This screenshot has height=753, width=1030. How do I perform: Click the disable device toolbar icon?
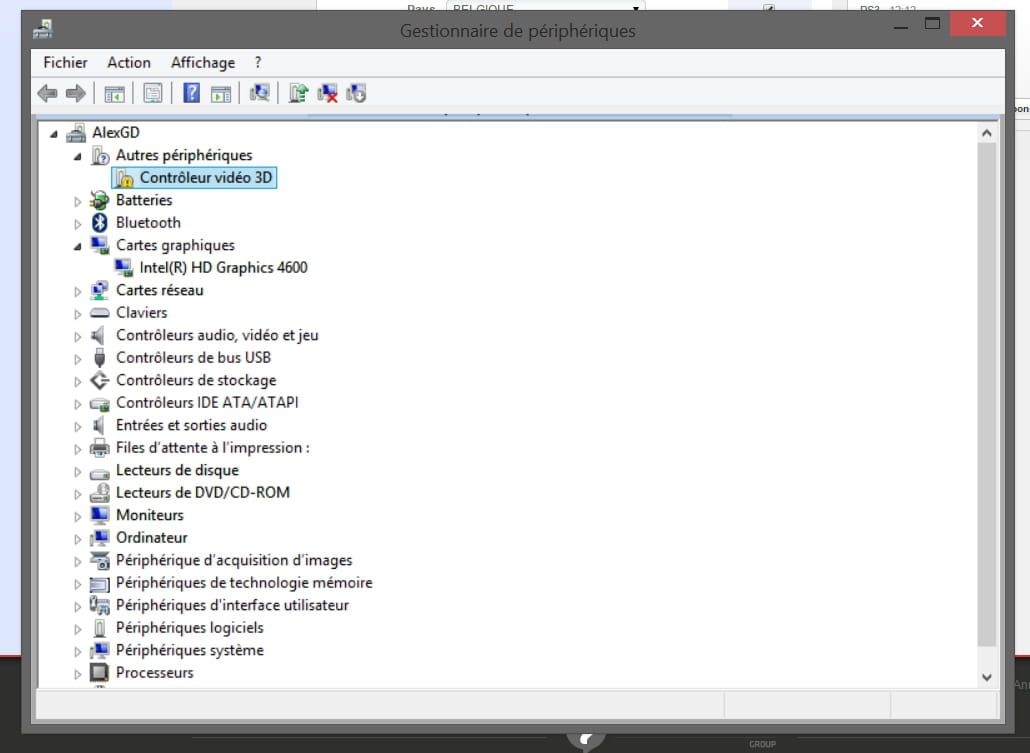356,93
